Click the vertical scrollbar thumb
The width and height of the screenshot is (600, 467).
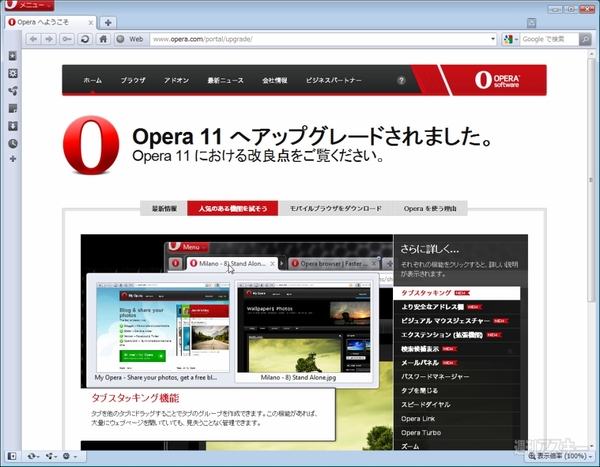[x=591, y=180]
